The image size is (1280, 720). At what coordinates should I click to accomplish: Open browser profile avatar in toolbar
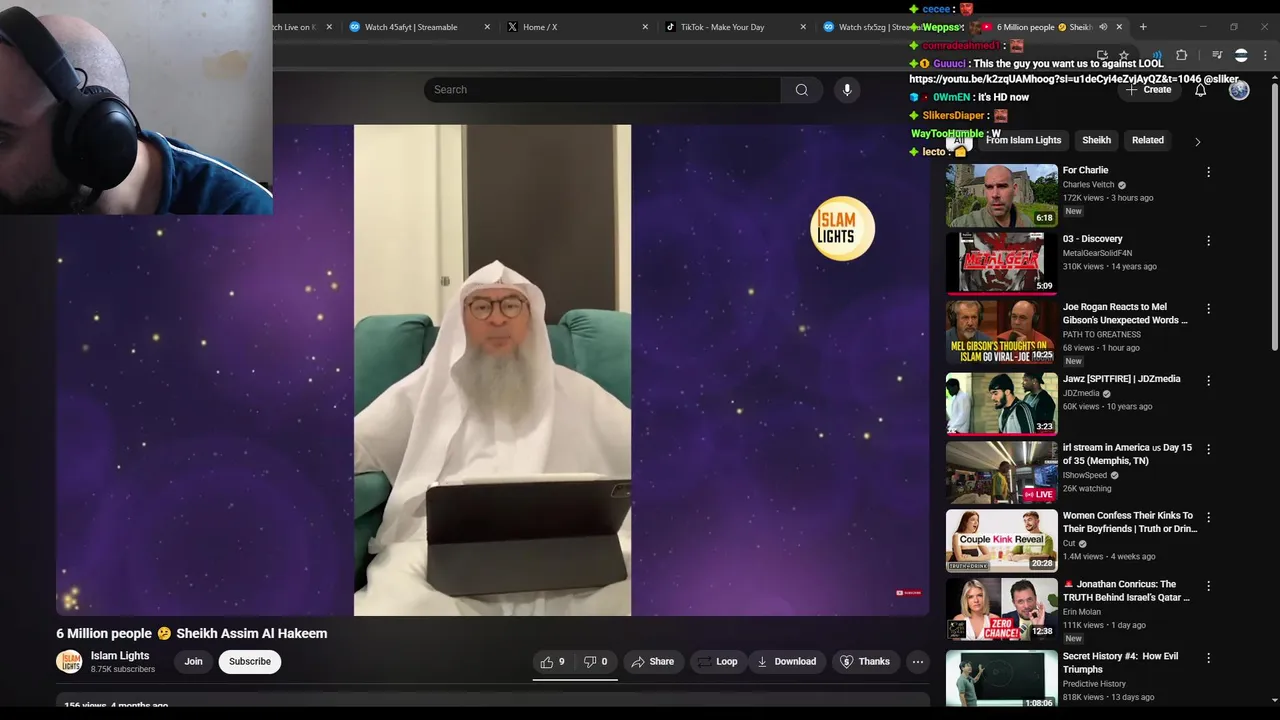1241,56
